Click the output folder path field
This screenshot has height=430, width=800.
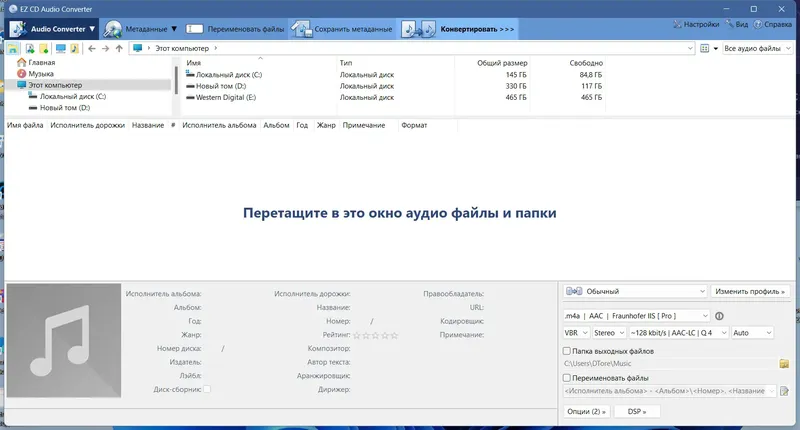click(x=669, y=364)
